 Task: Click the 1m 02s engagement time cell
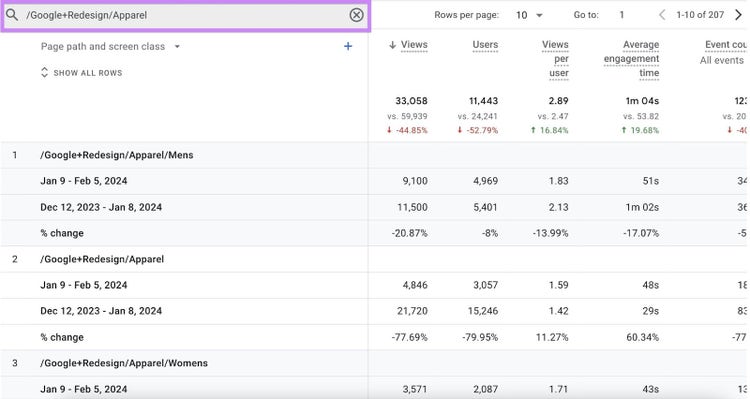642,208
